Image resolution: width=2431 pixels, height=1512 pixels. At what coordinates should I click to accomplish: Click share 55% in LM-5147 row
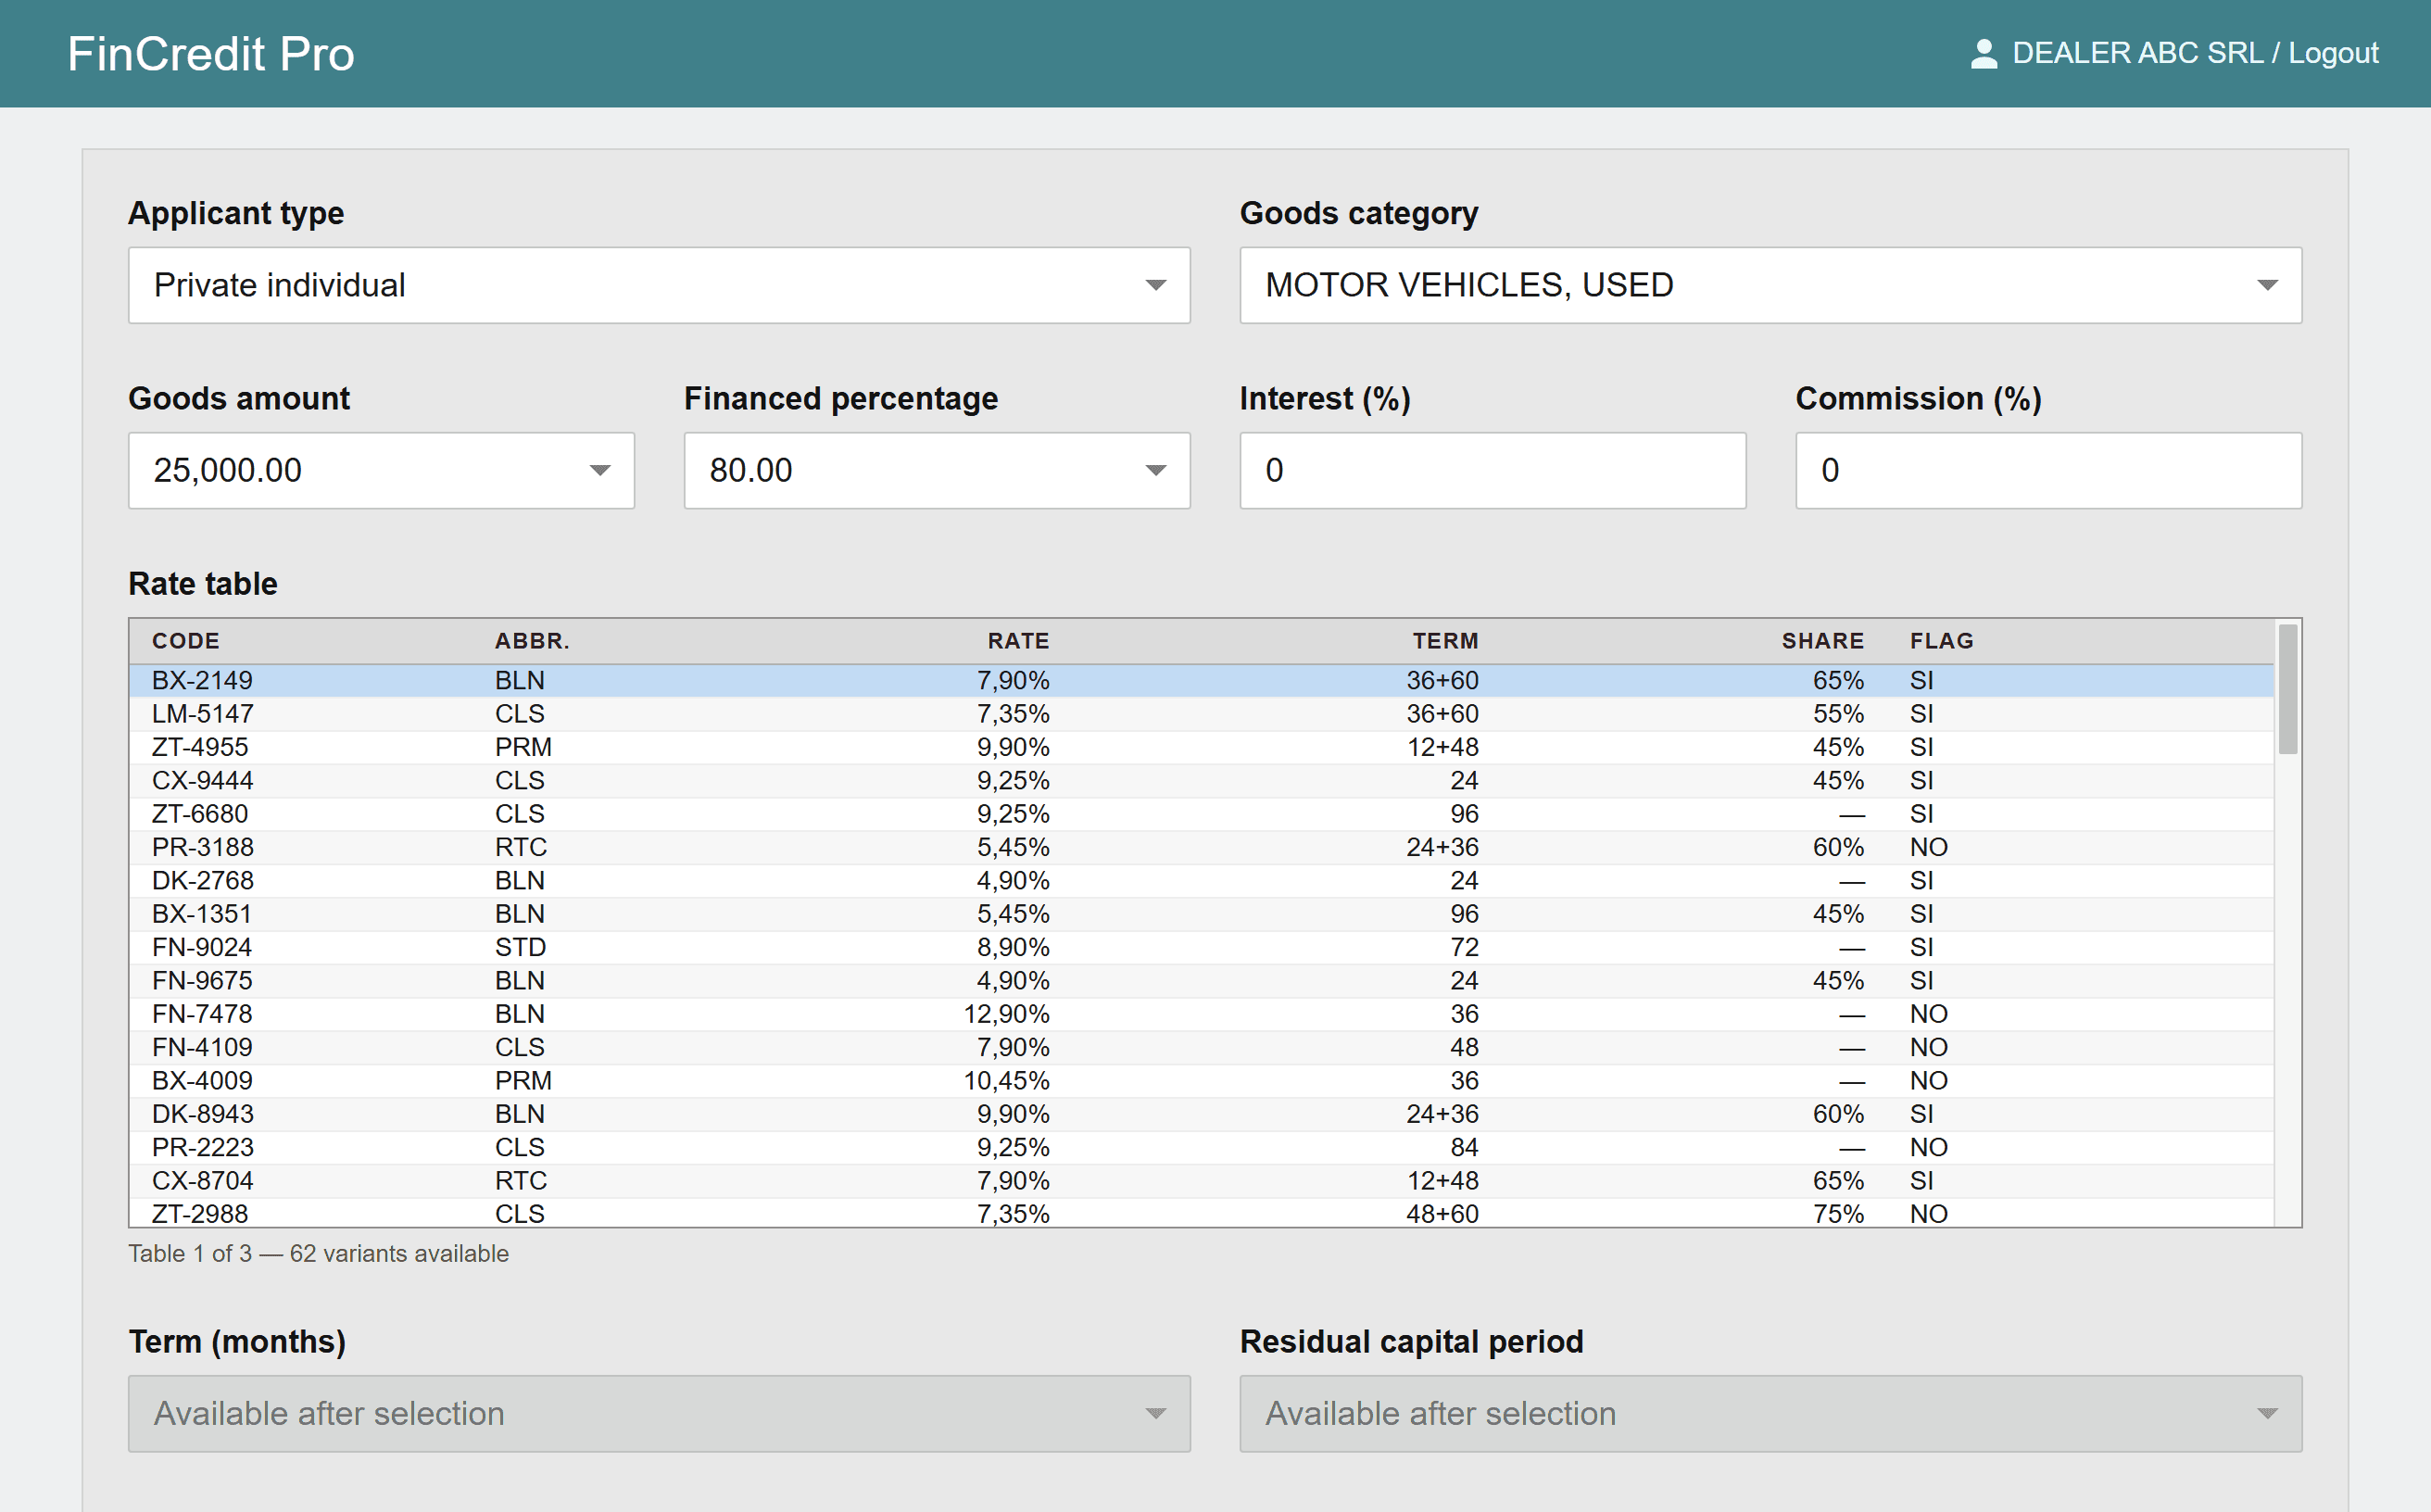tap(1838, 714)
